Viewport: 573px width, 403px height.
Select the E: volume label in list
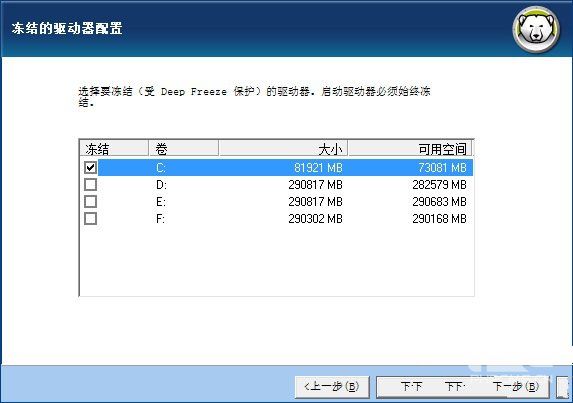coord(161,202)
